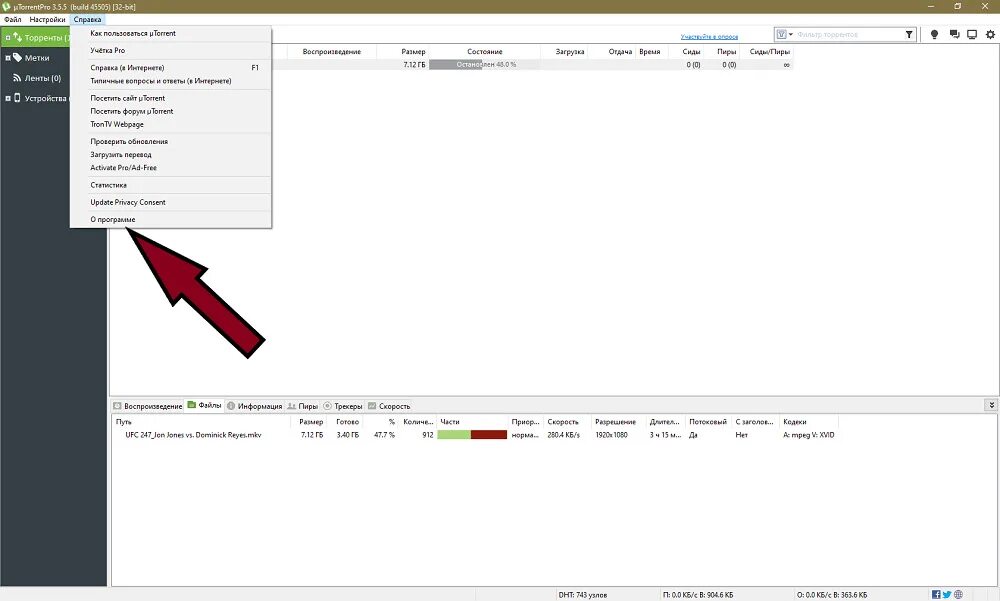This screenshot has width=1000, height=601.
Task: Click the remote monitor icon in toolbar
Action: [x=972, y=34]
